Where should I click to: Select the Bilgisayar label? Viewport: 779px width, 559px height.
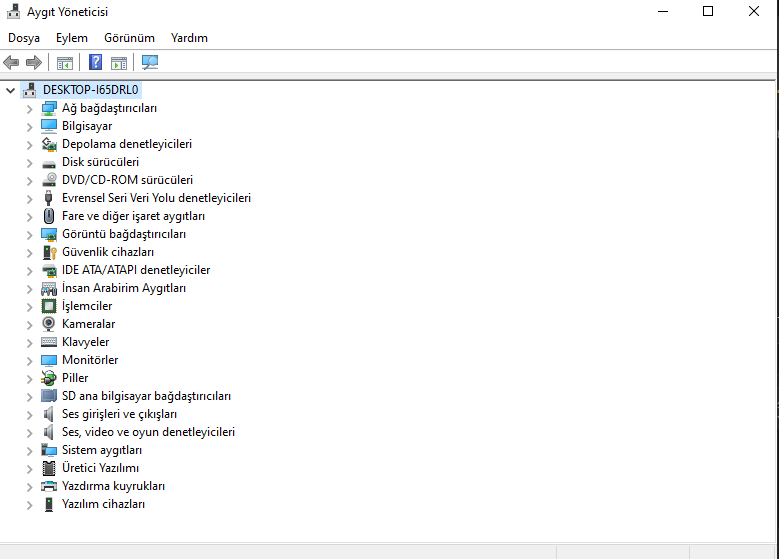pos(87,126)
